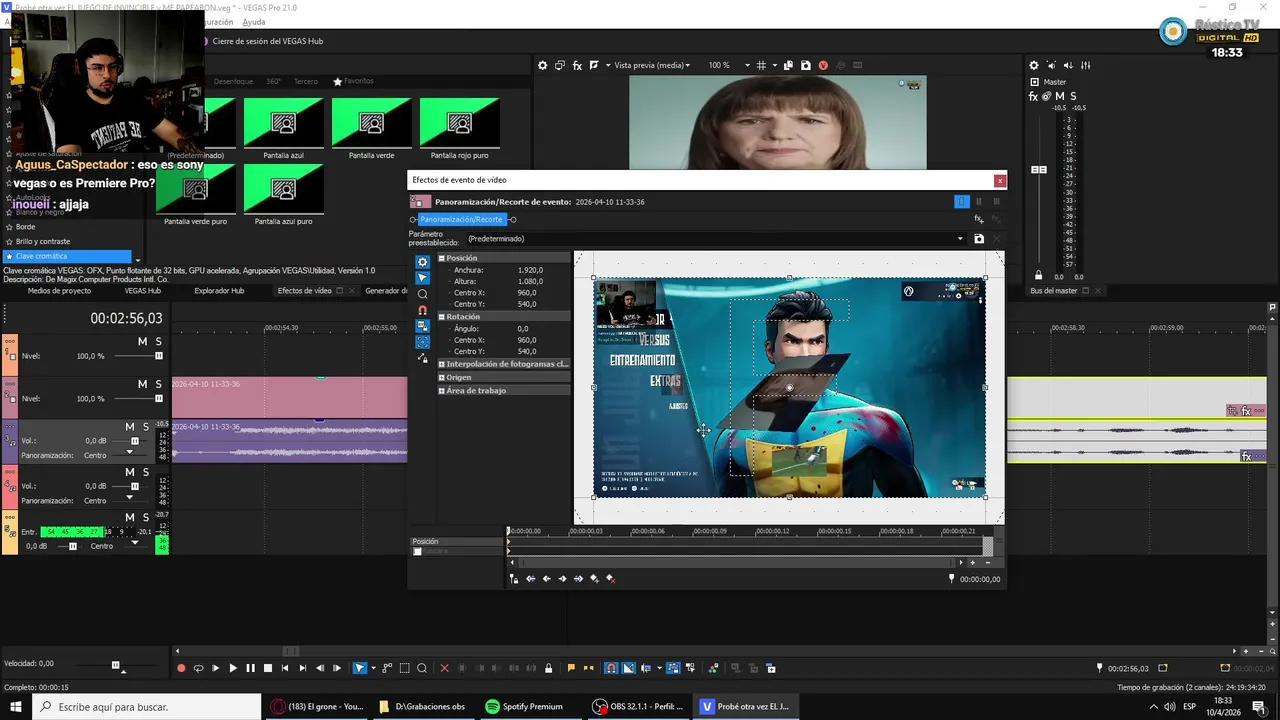Screen dimensions: 1280x720
Task: Open OBS 32.1.1 from taskbar
Action: point(637,706)
